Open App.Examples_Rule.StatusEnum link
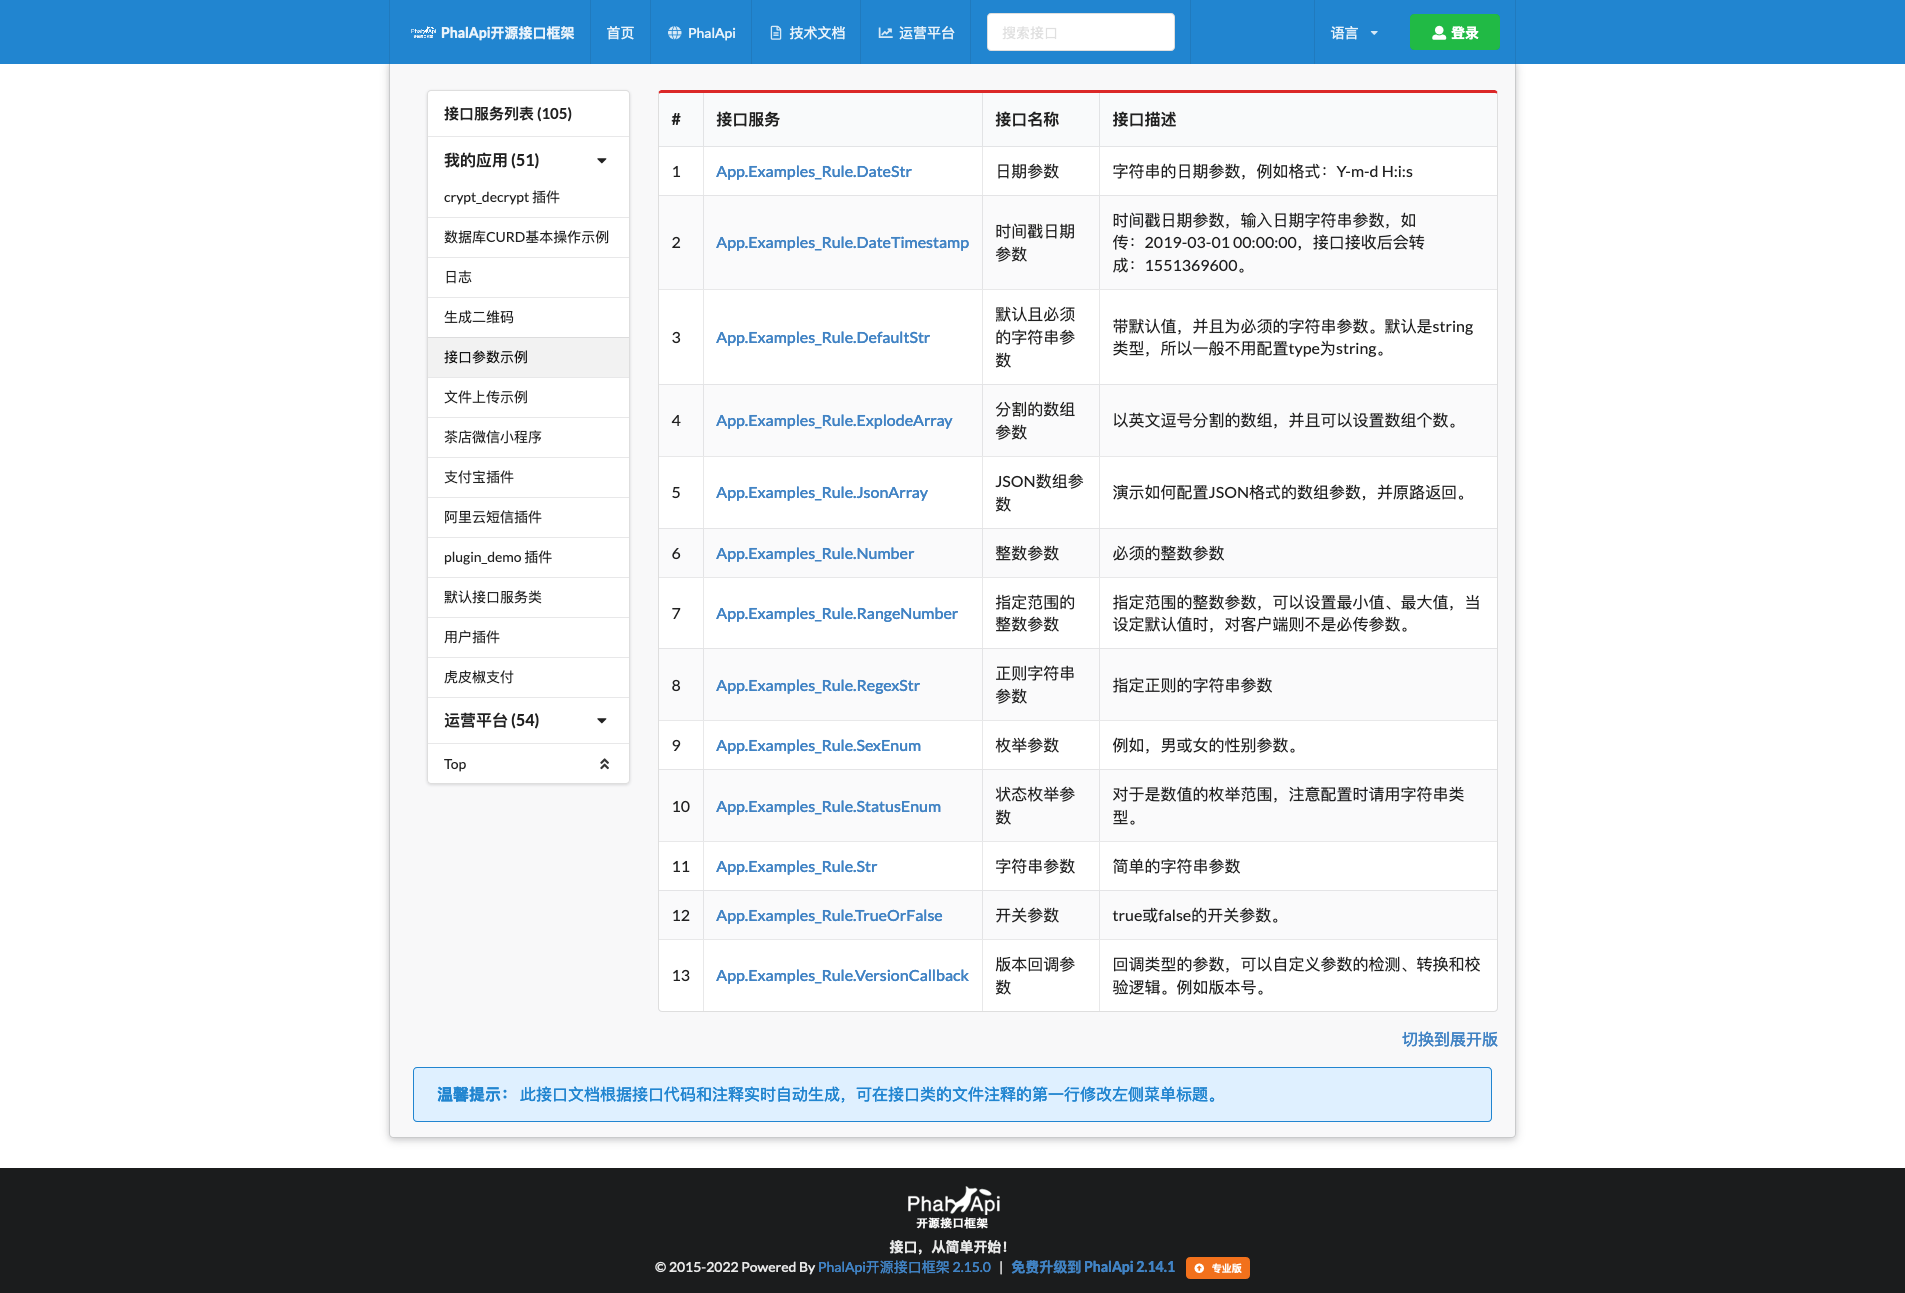 [x=828, y=806]
